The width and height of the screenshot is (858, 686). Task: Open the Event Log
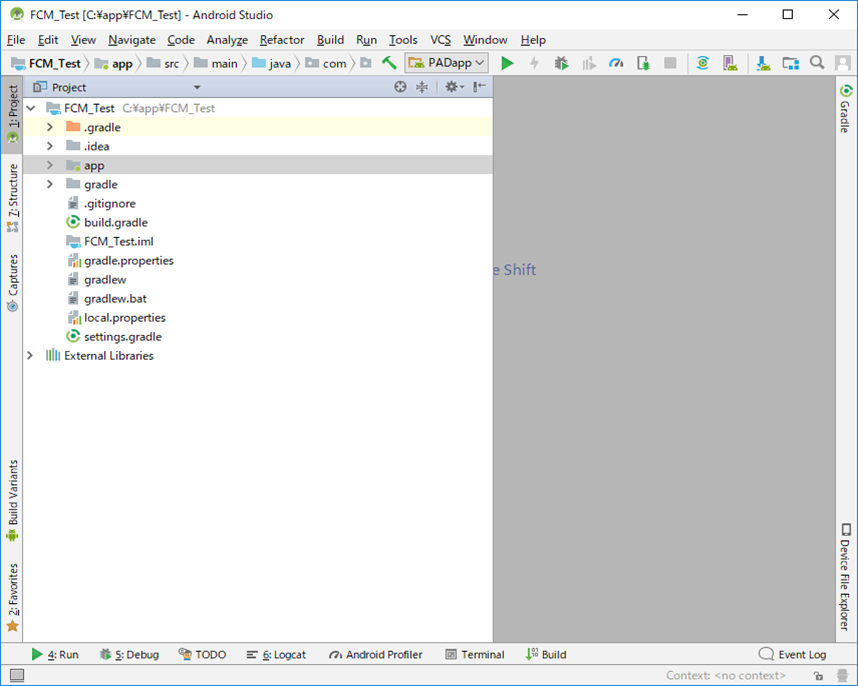793,655
